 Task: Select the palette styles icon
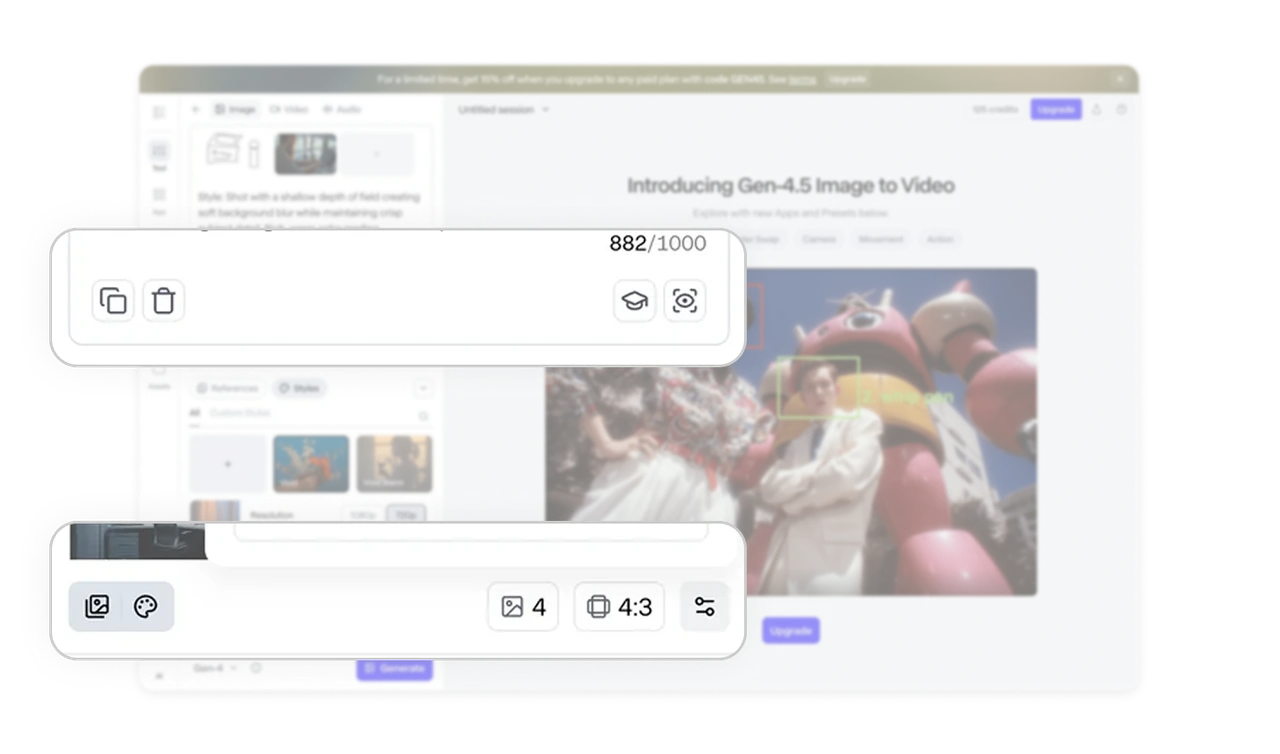(146, 607)
